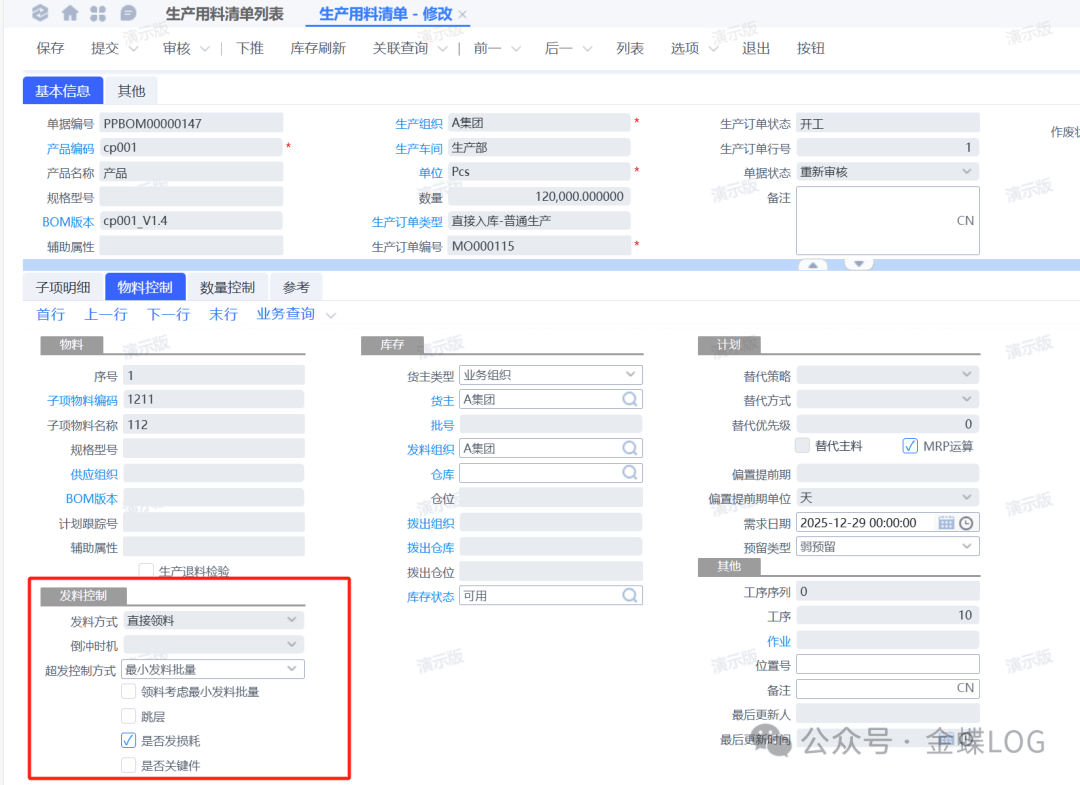
Task: Click search icon in 仓库 field
Action: pos(630,472)
